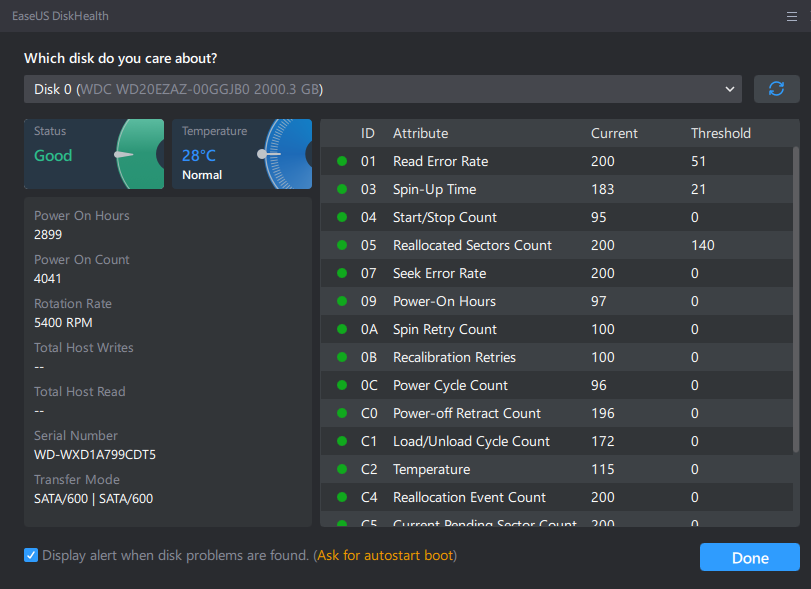Viewport: 811px width, 589px height.
Task: Click the green dot beside Power Cycle Count
Action: pos(342,384)
